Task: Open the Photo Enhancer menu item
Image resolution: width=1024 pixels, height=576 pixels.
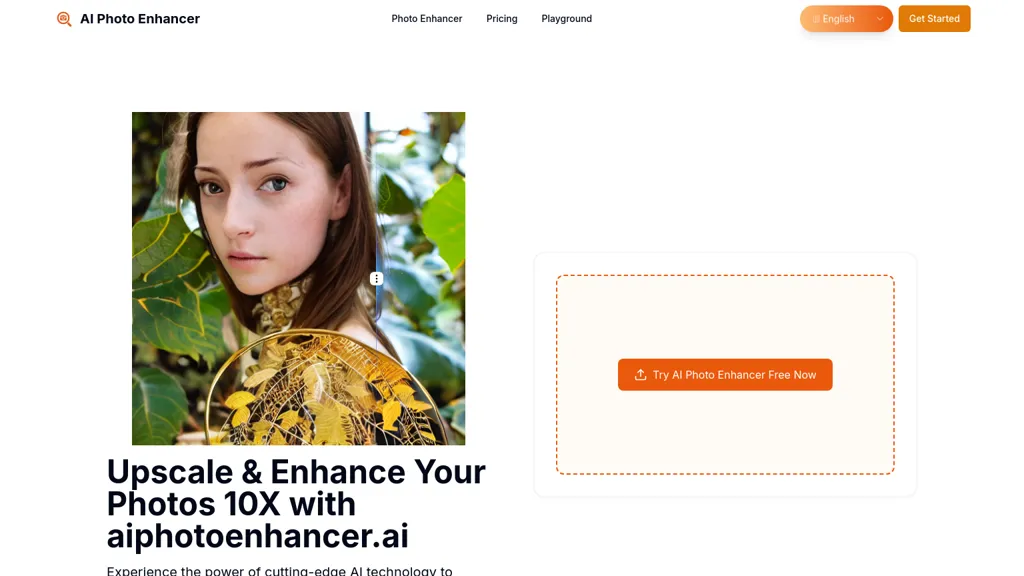Action: (x=426, y=19)
